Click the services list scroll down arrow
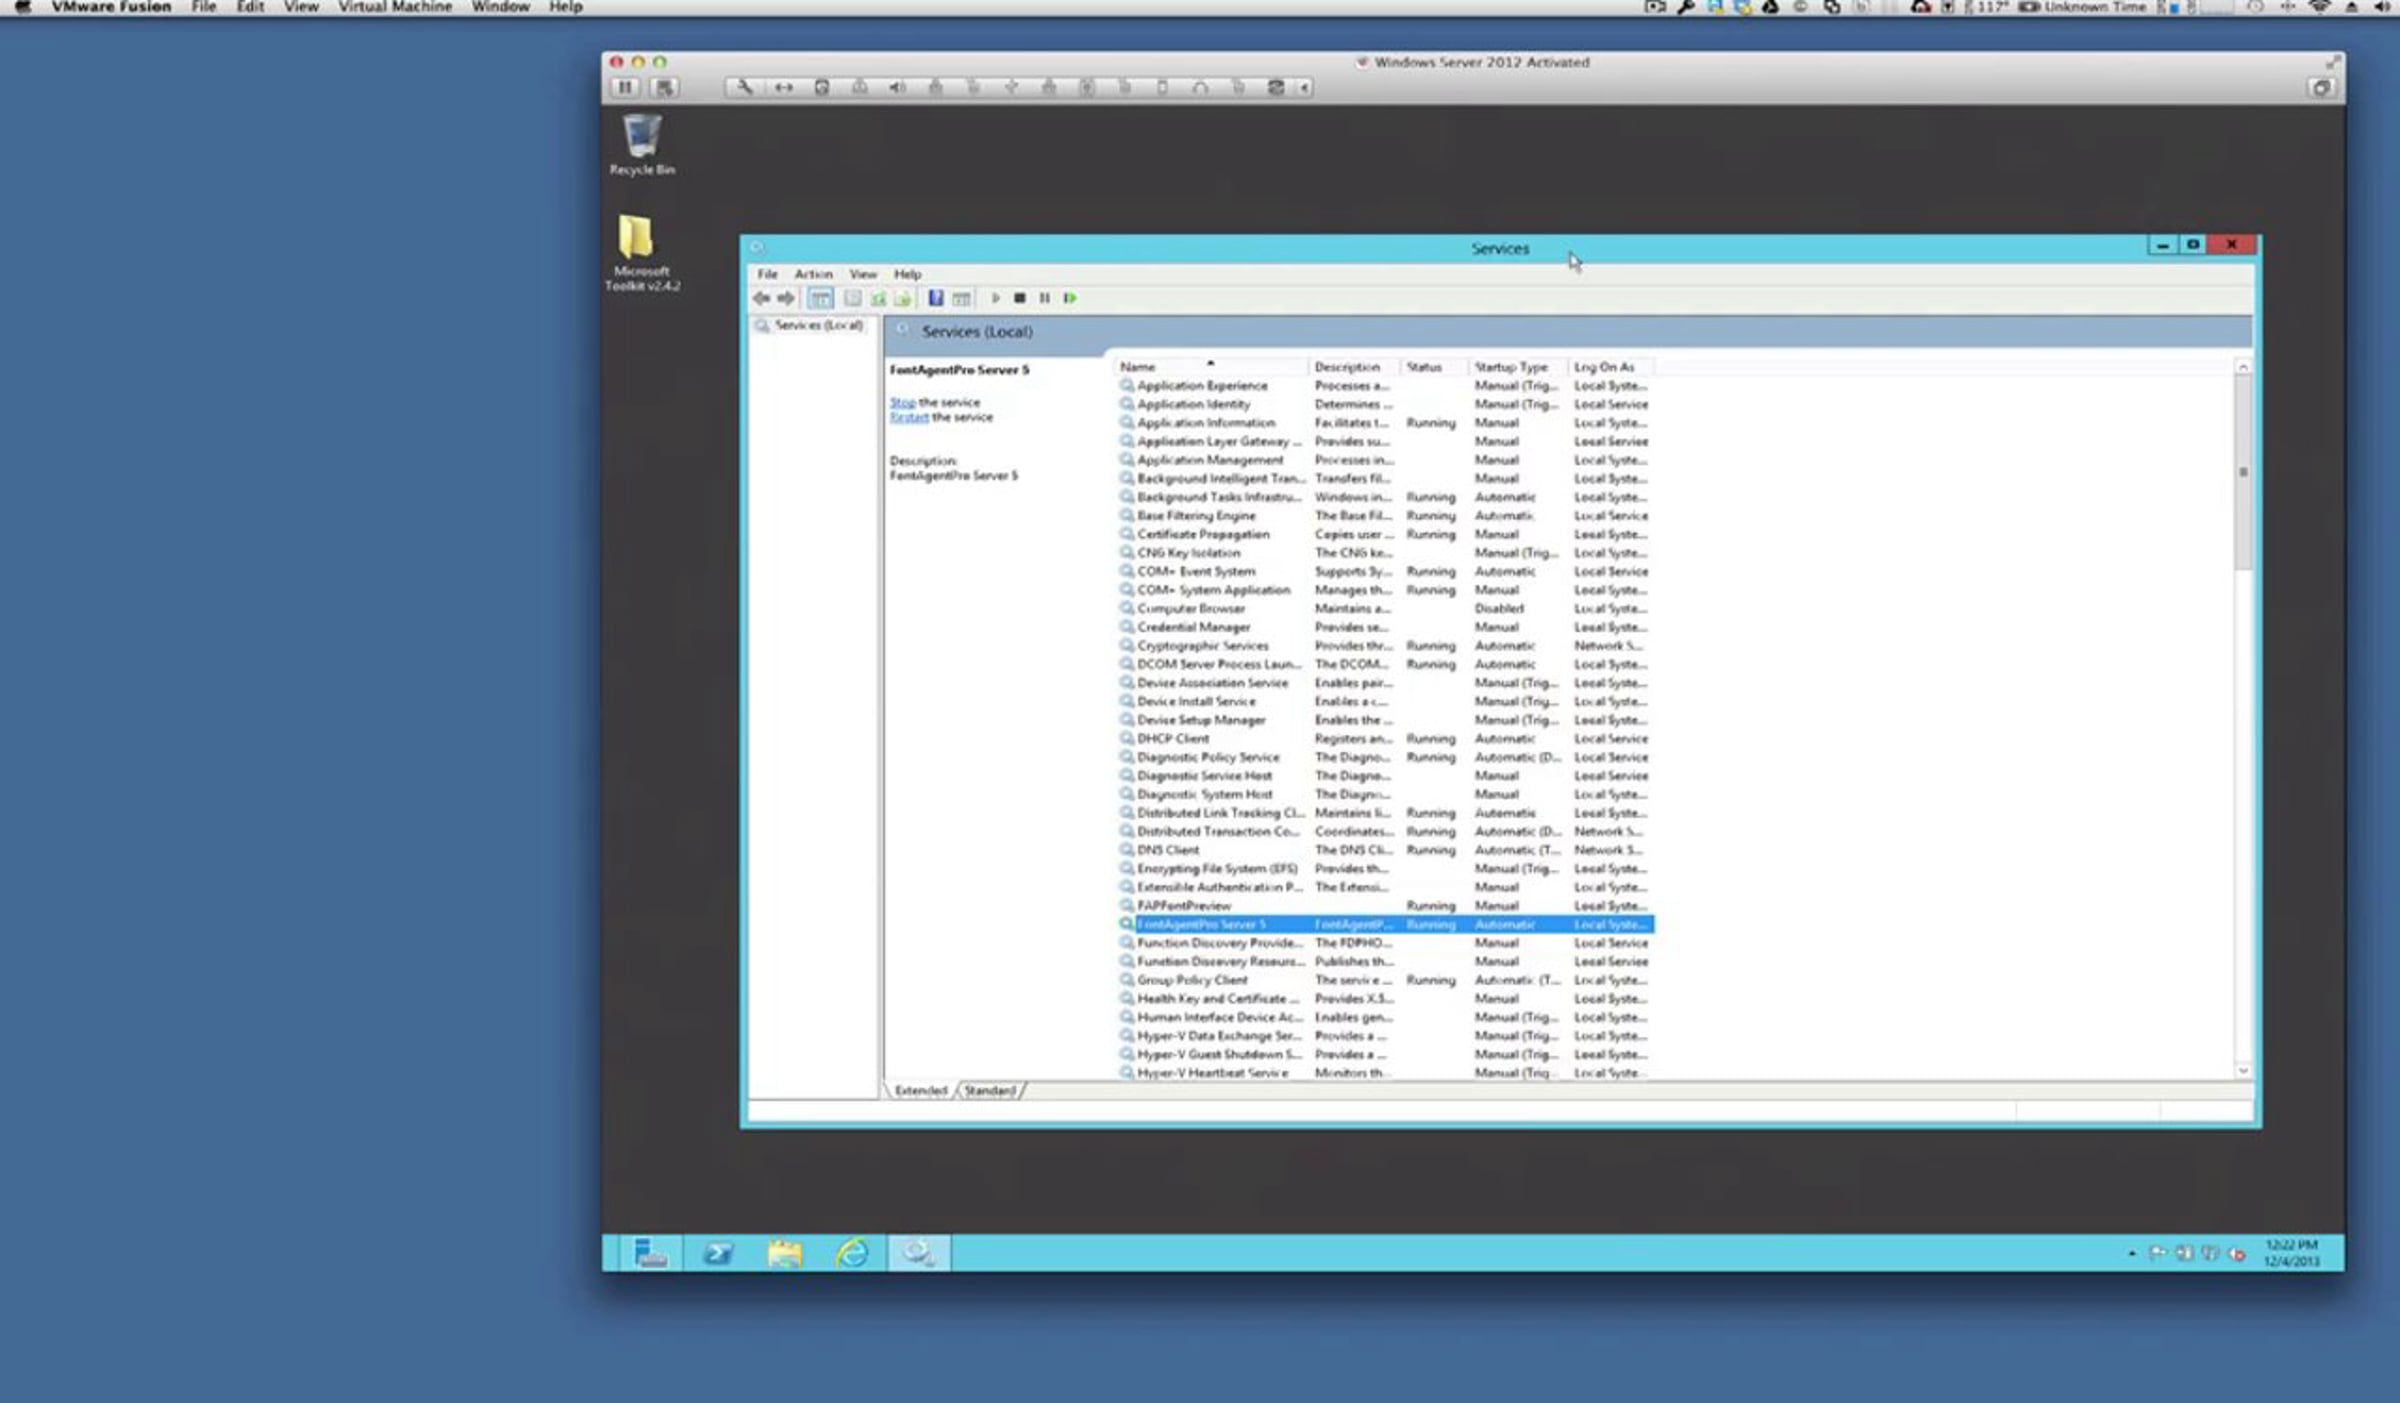 pos(2243,1071)
